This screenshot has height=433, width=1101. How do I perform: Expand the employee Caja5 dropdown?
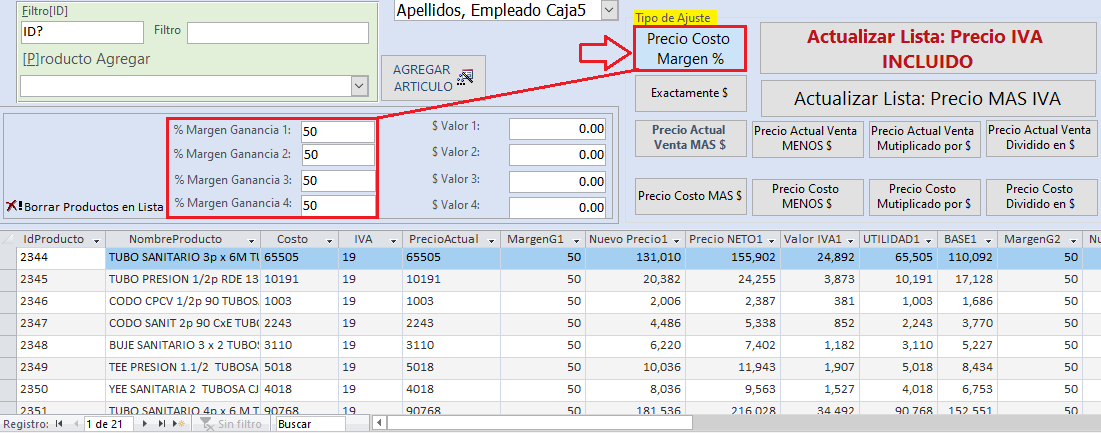click(x=609, y=10)
